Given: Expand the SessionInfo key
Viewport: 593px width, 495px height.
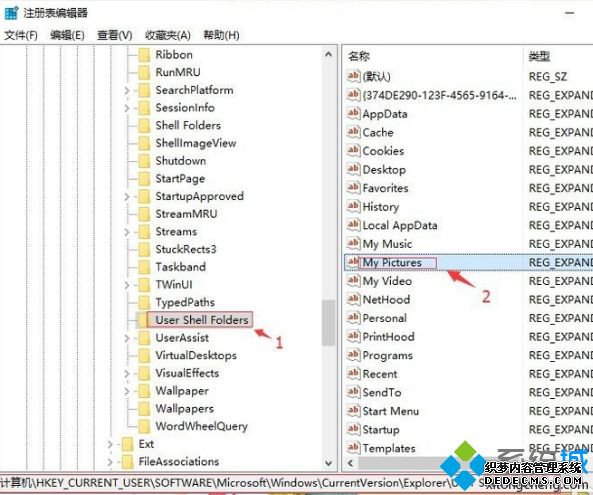Looking at the screenshot, I should pos(127,108).
